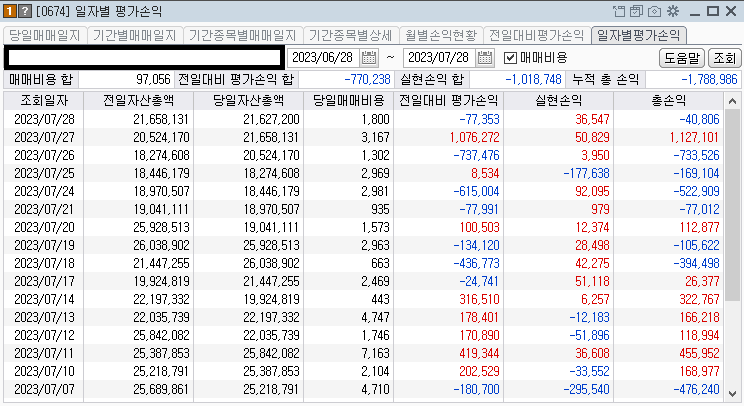Select the 2023/07/25 date cell
This screenshot has width=744, height=406.
point(44,173)
